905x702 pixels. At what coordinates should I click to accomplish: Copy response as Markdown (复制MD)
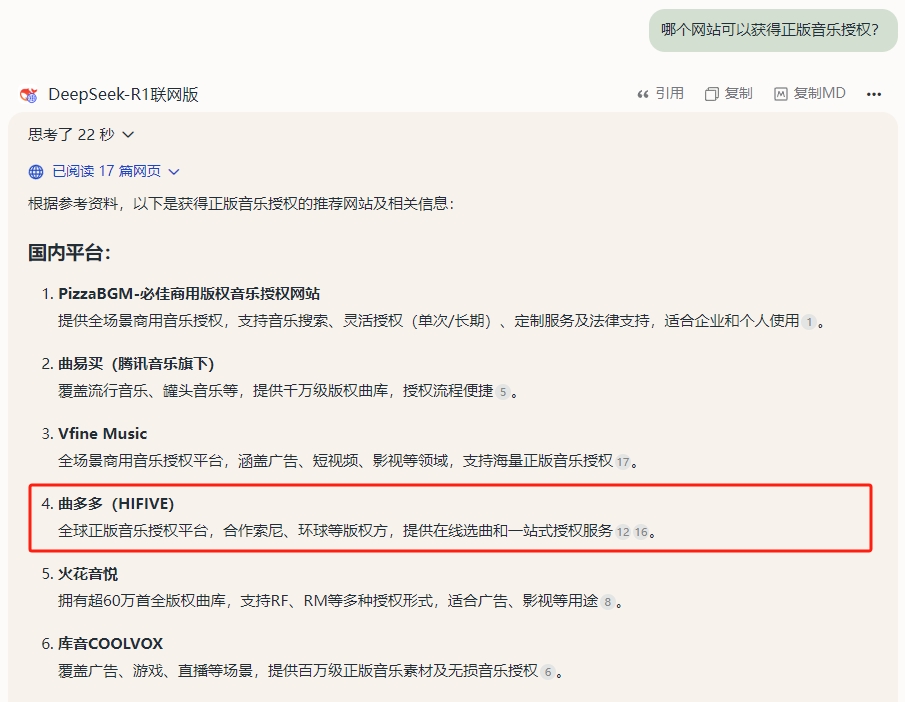pyautogui.click(x=809, y=94)
